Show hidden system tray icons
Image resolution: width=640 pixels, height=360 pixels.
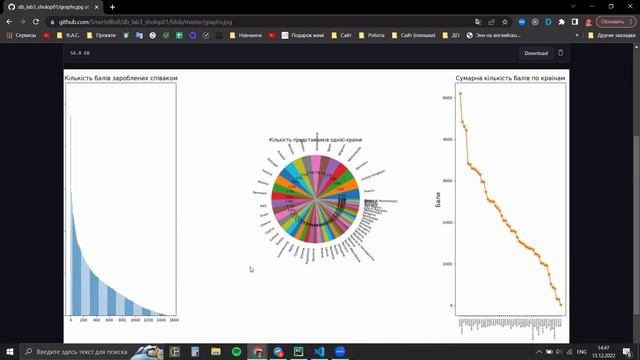tap(539, 351)
